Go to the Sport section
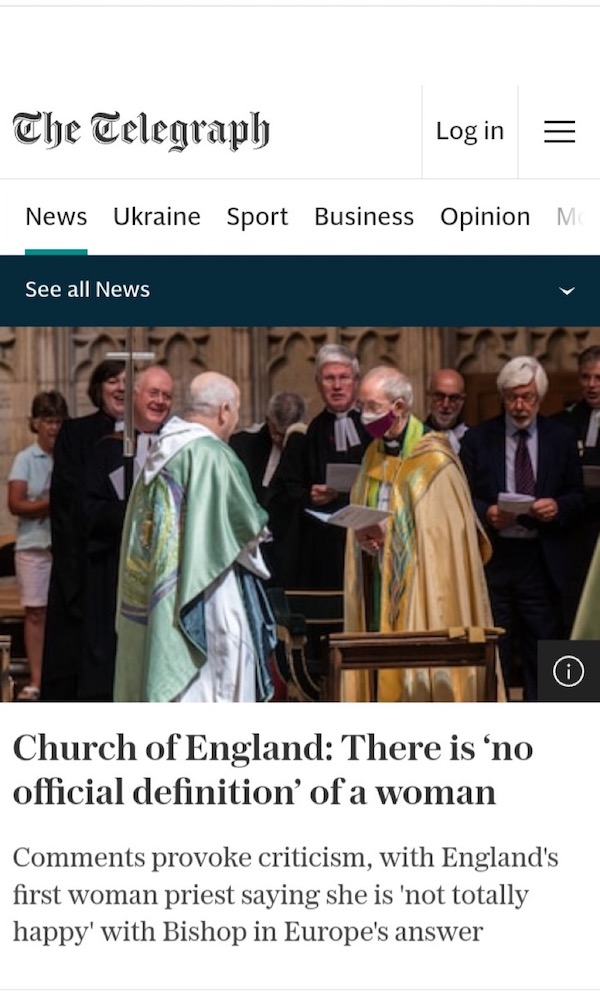This screenshot has width=600, height=993. (x=257, y=217)
